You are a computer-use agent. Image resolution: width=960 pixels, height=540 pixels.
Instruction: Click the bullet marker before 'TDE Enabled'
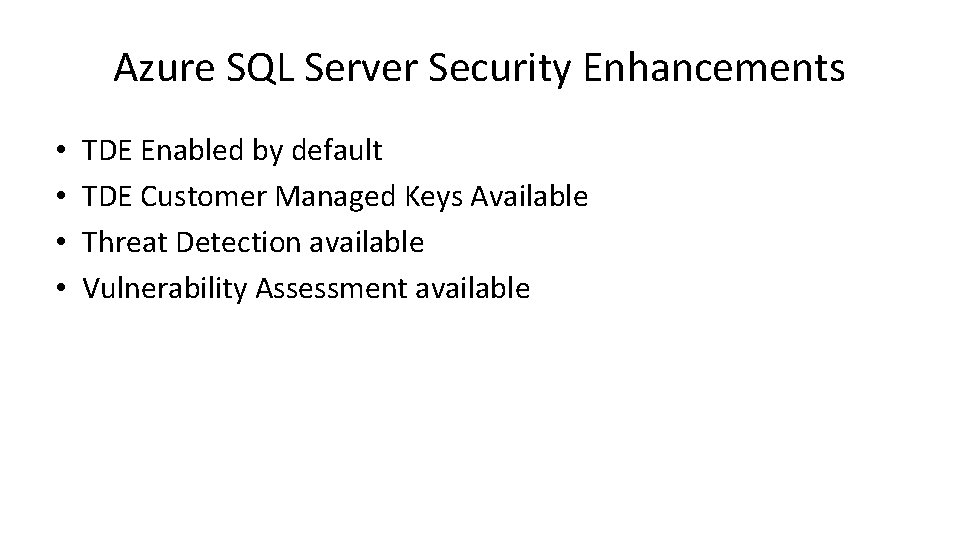62,152
